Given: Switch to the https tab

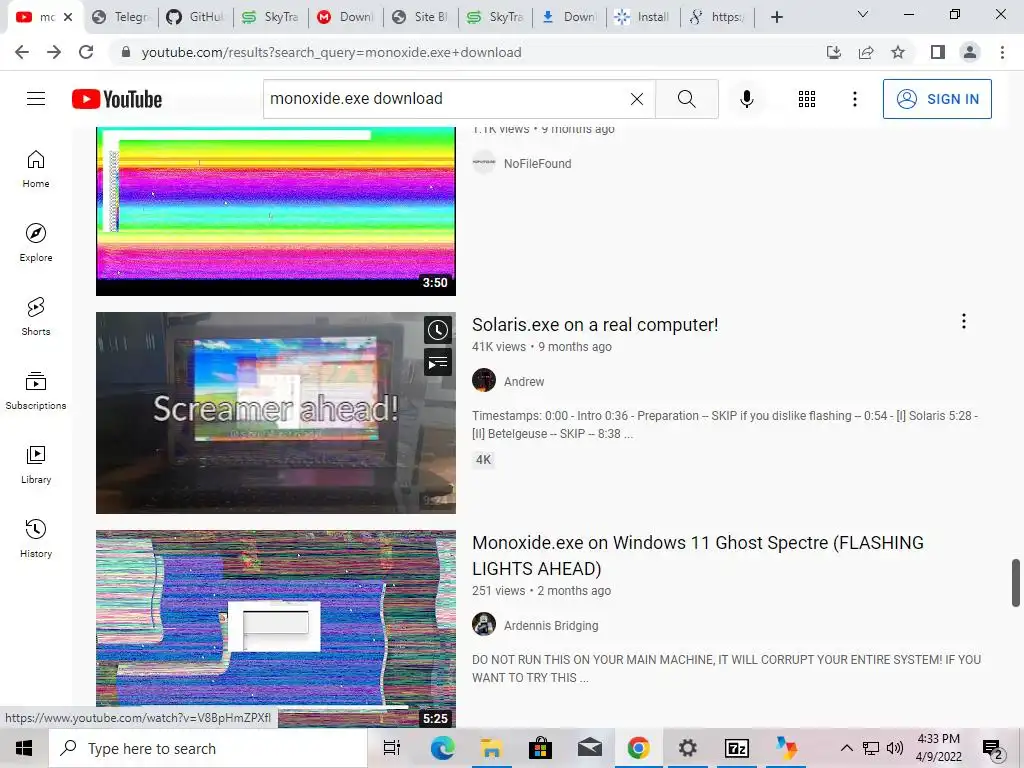Looking at the screenshot, I should [718, 17].
